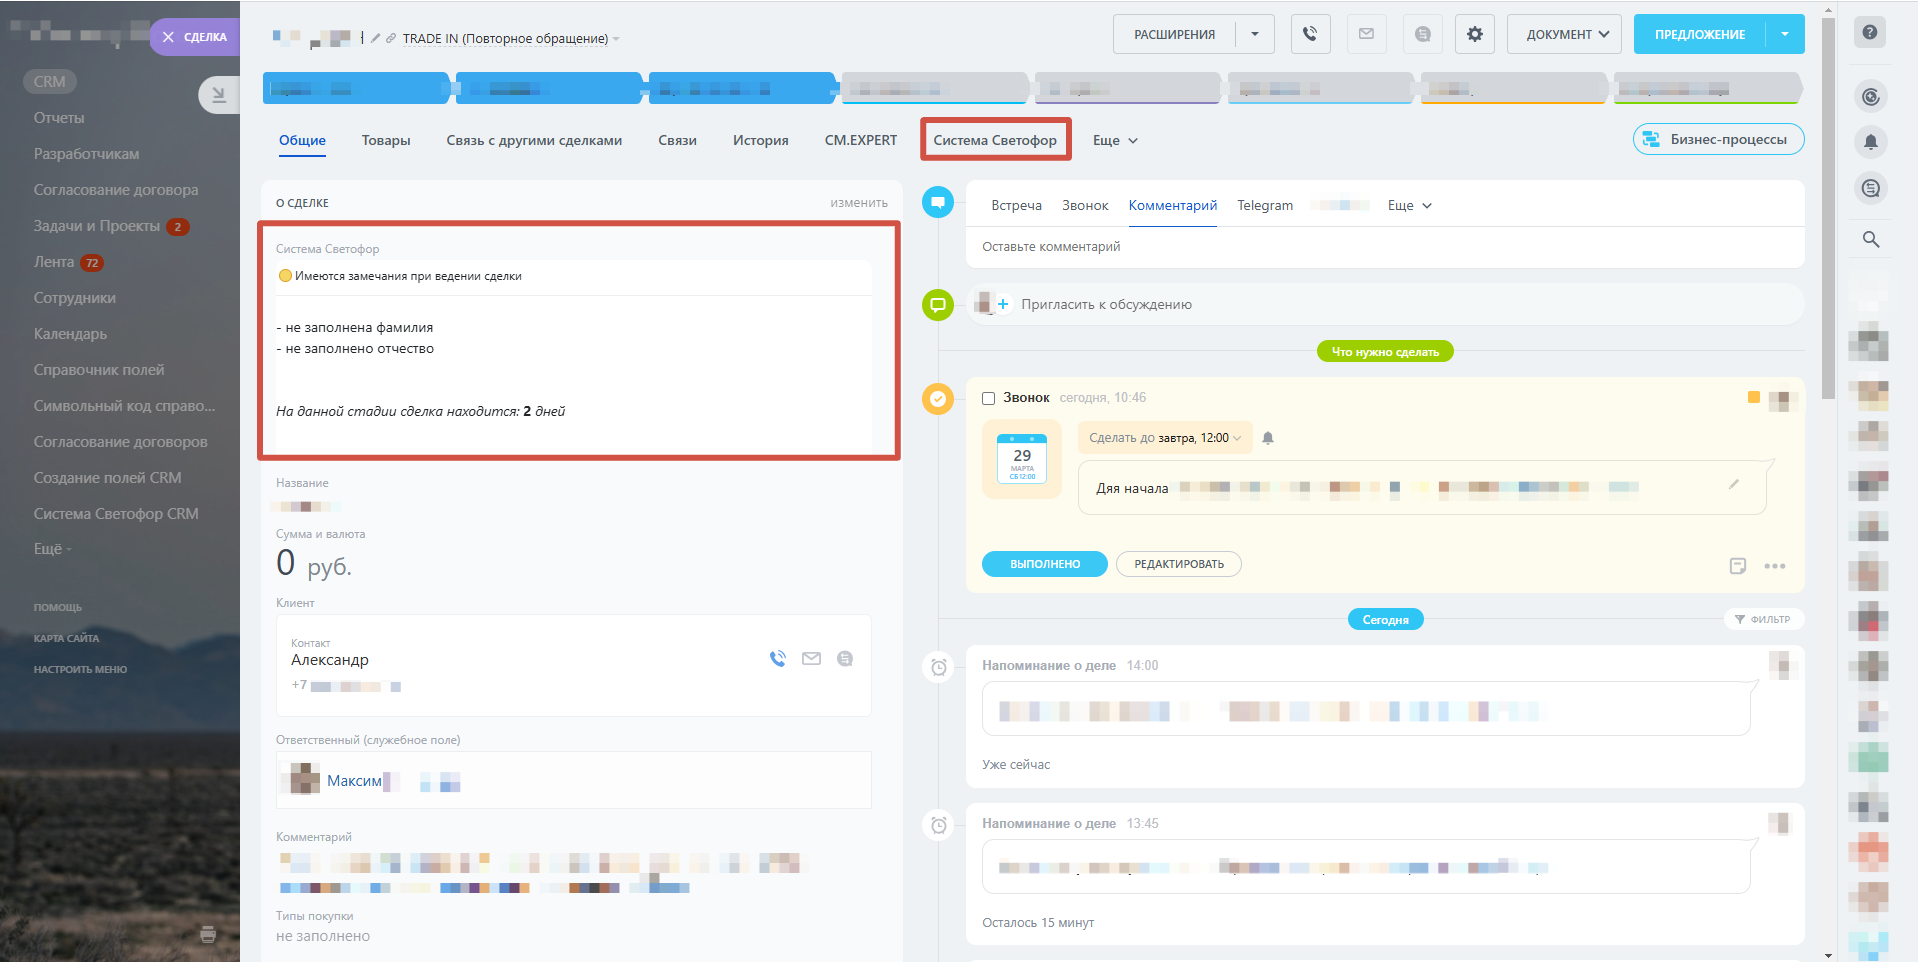Click the yellow status circle in Система Светофор
This screenshot has width=1918, height=962.
click(285, 276)
